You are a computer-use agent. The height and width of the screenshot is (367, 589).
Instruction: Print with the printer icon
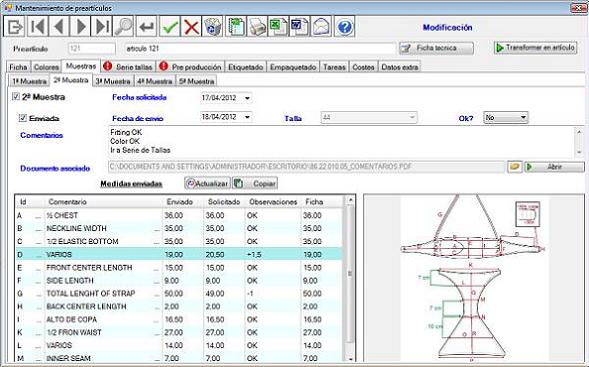click(x=257, y=26)
